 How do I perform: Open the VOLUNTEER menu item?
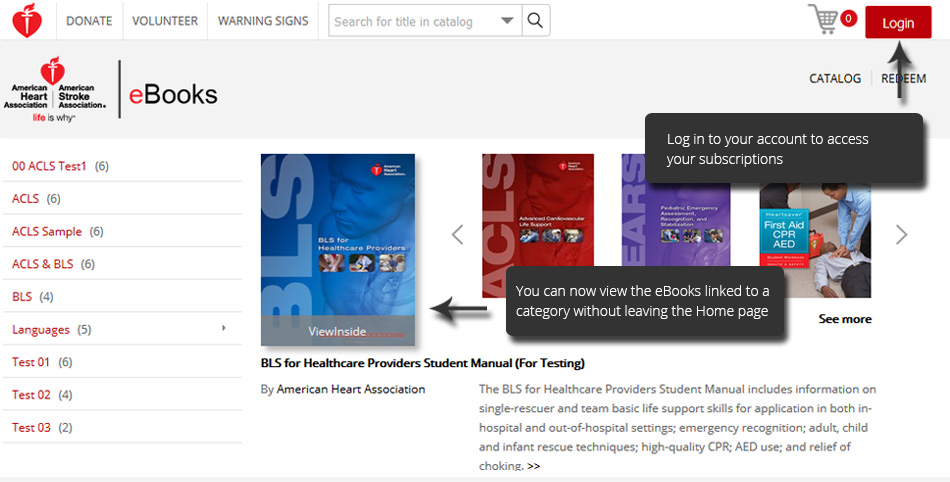click(165, 21)
